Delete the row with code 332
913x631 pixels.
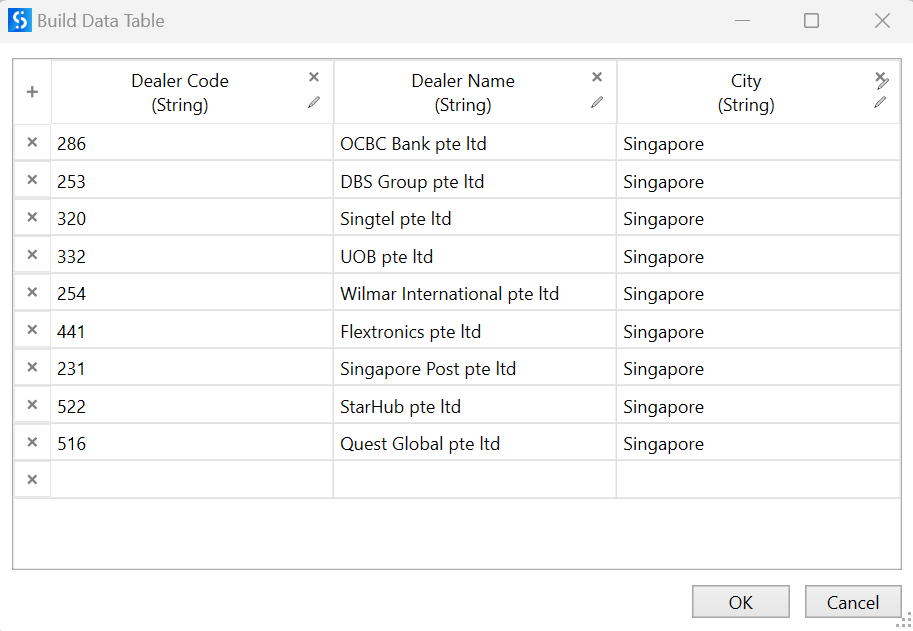(x=32, y=254)
